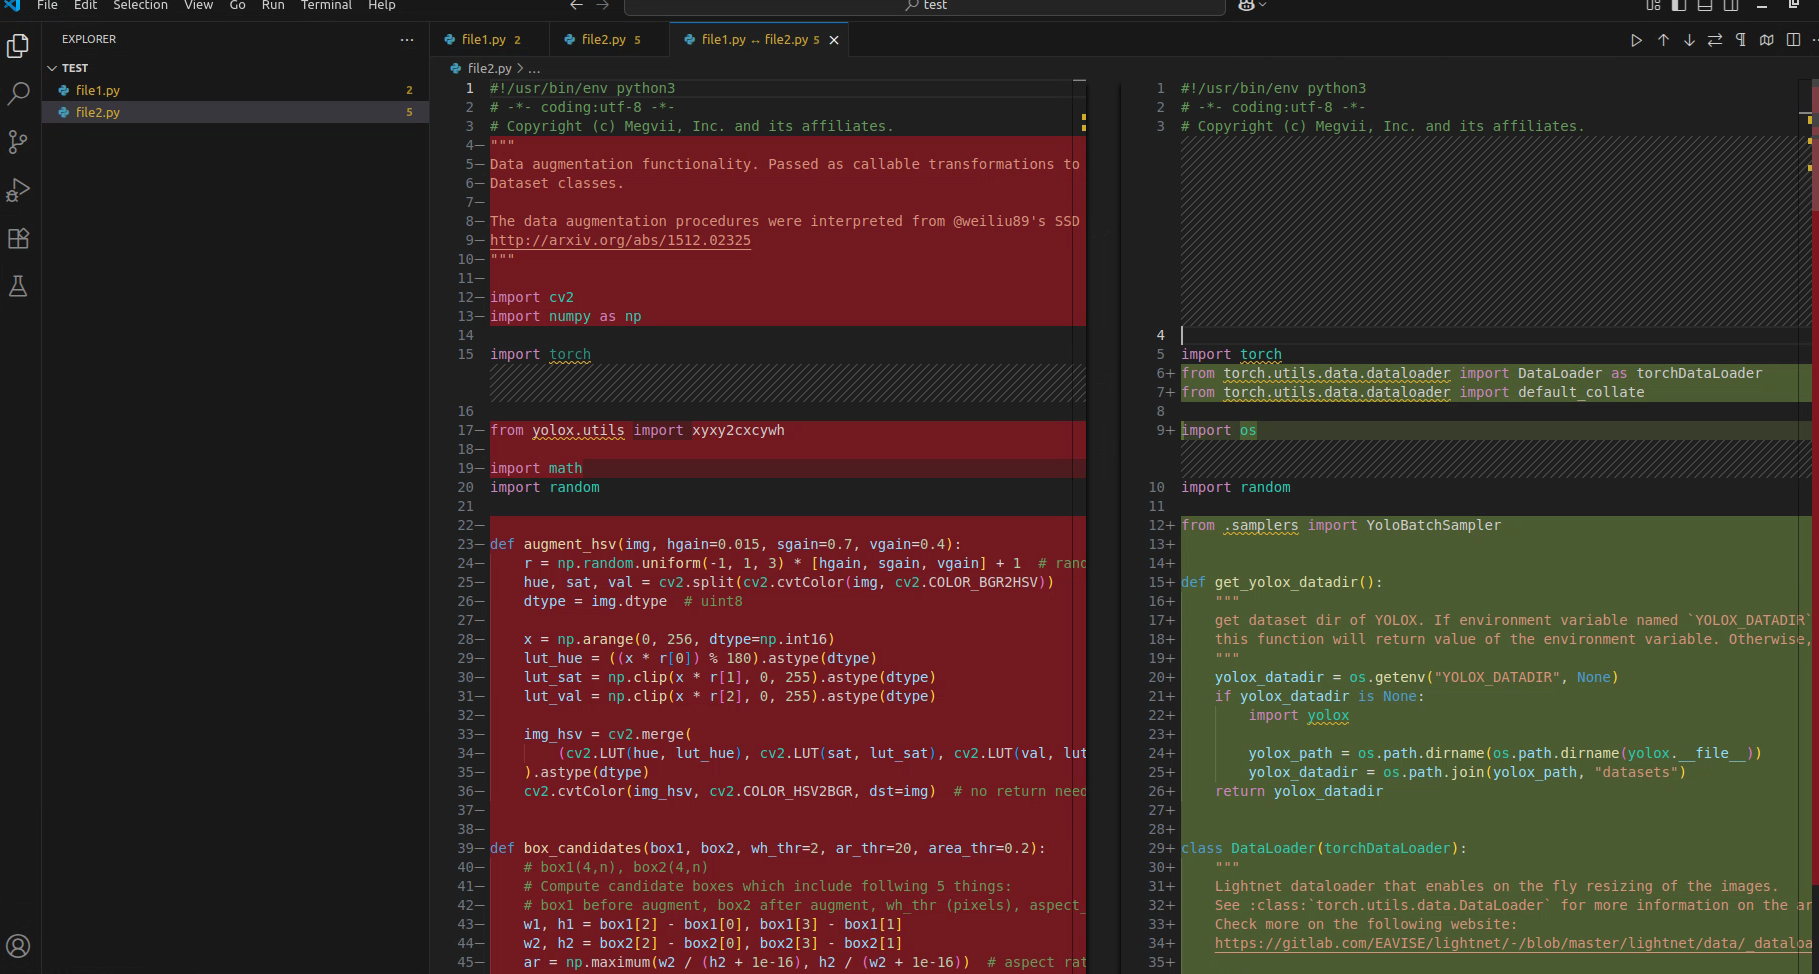Screen dimensions: 1819x974
Task: Open the Accounts menu icon
Action: tap(18, 945)
